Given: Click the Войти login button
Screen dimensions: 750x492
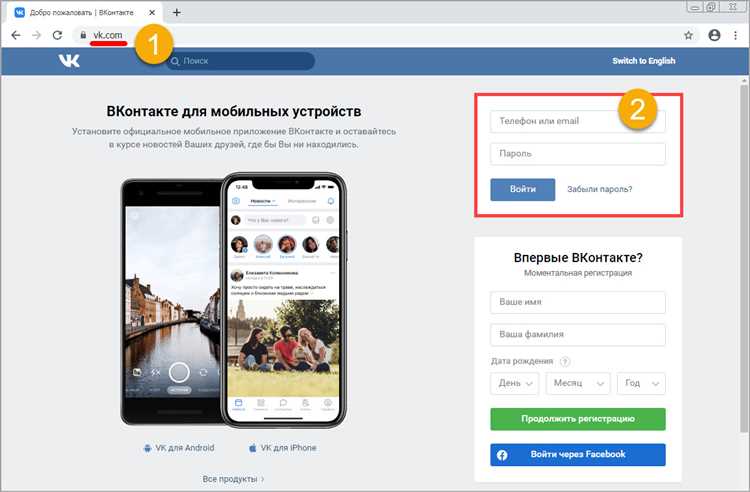Looking at the screenshot, I should pyautogui.click(x=523, y=189).
